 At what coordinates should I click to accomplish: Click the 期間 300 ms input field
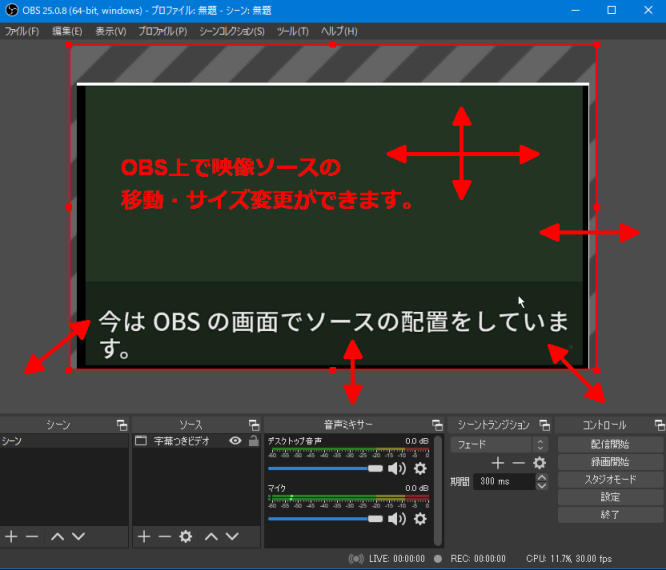coord(504,481)
